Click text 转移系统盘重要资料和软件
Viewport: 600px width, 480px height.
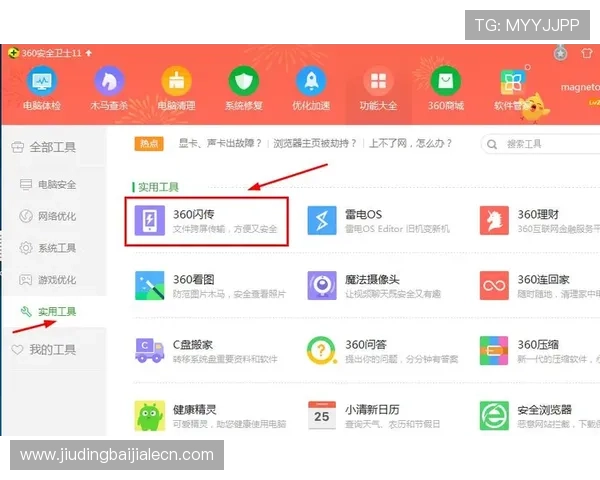[x=225, y=359]
